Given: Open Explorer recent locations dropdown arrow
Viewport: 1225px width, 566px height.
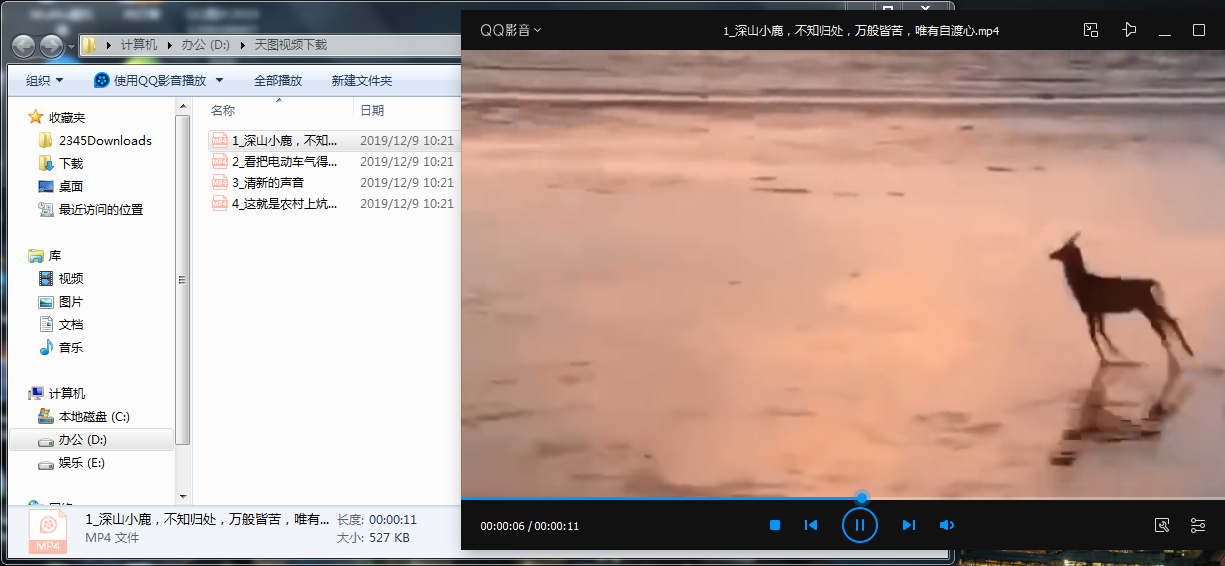Looking at the screenshot, I should coord(71,46).
